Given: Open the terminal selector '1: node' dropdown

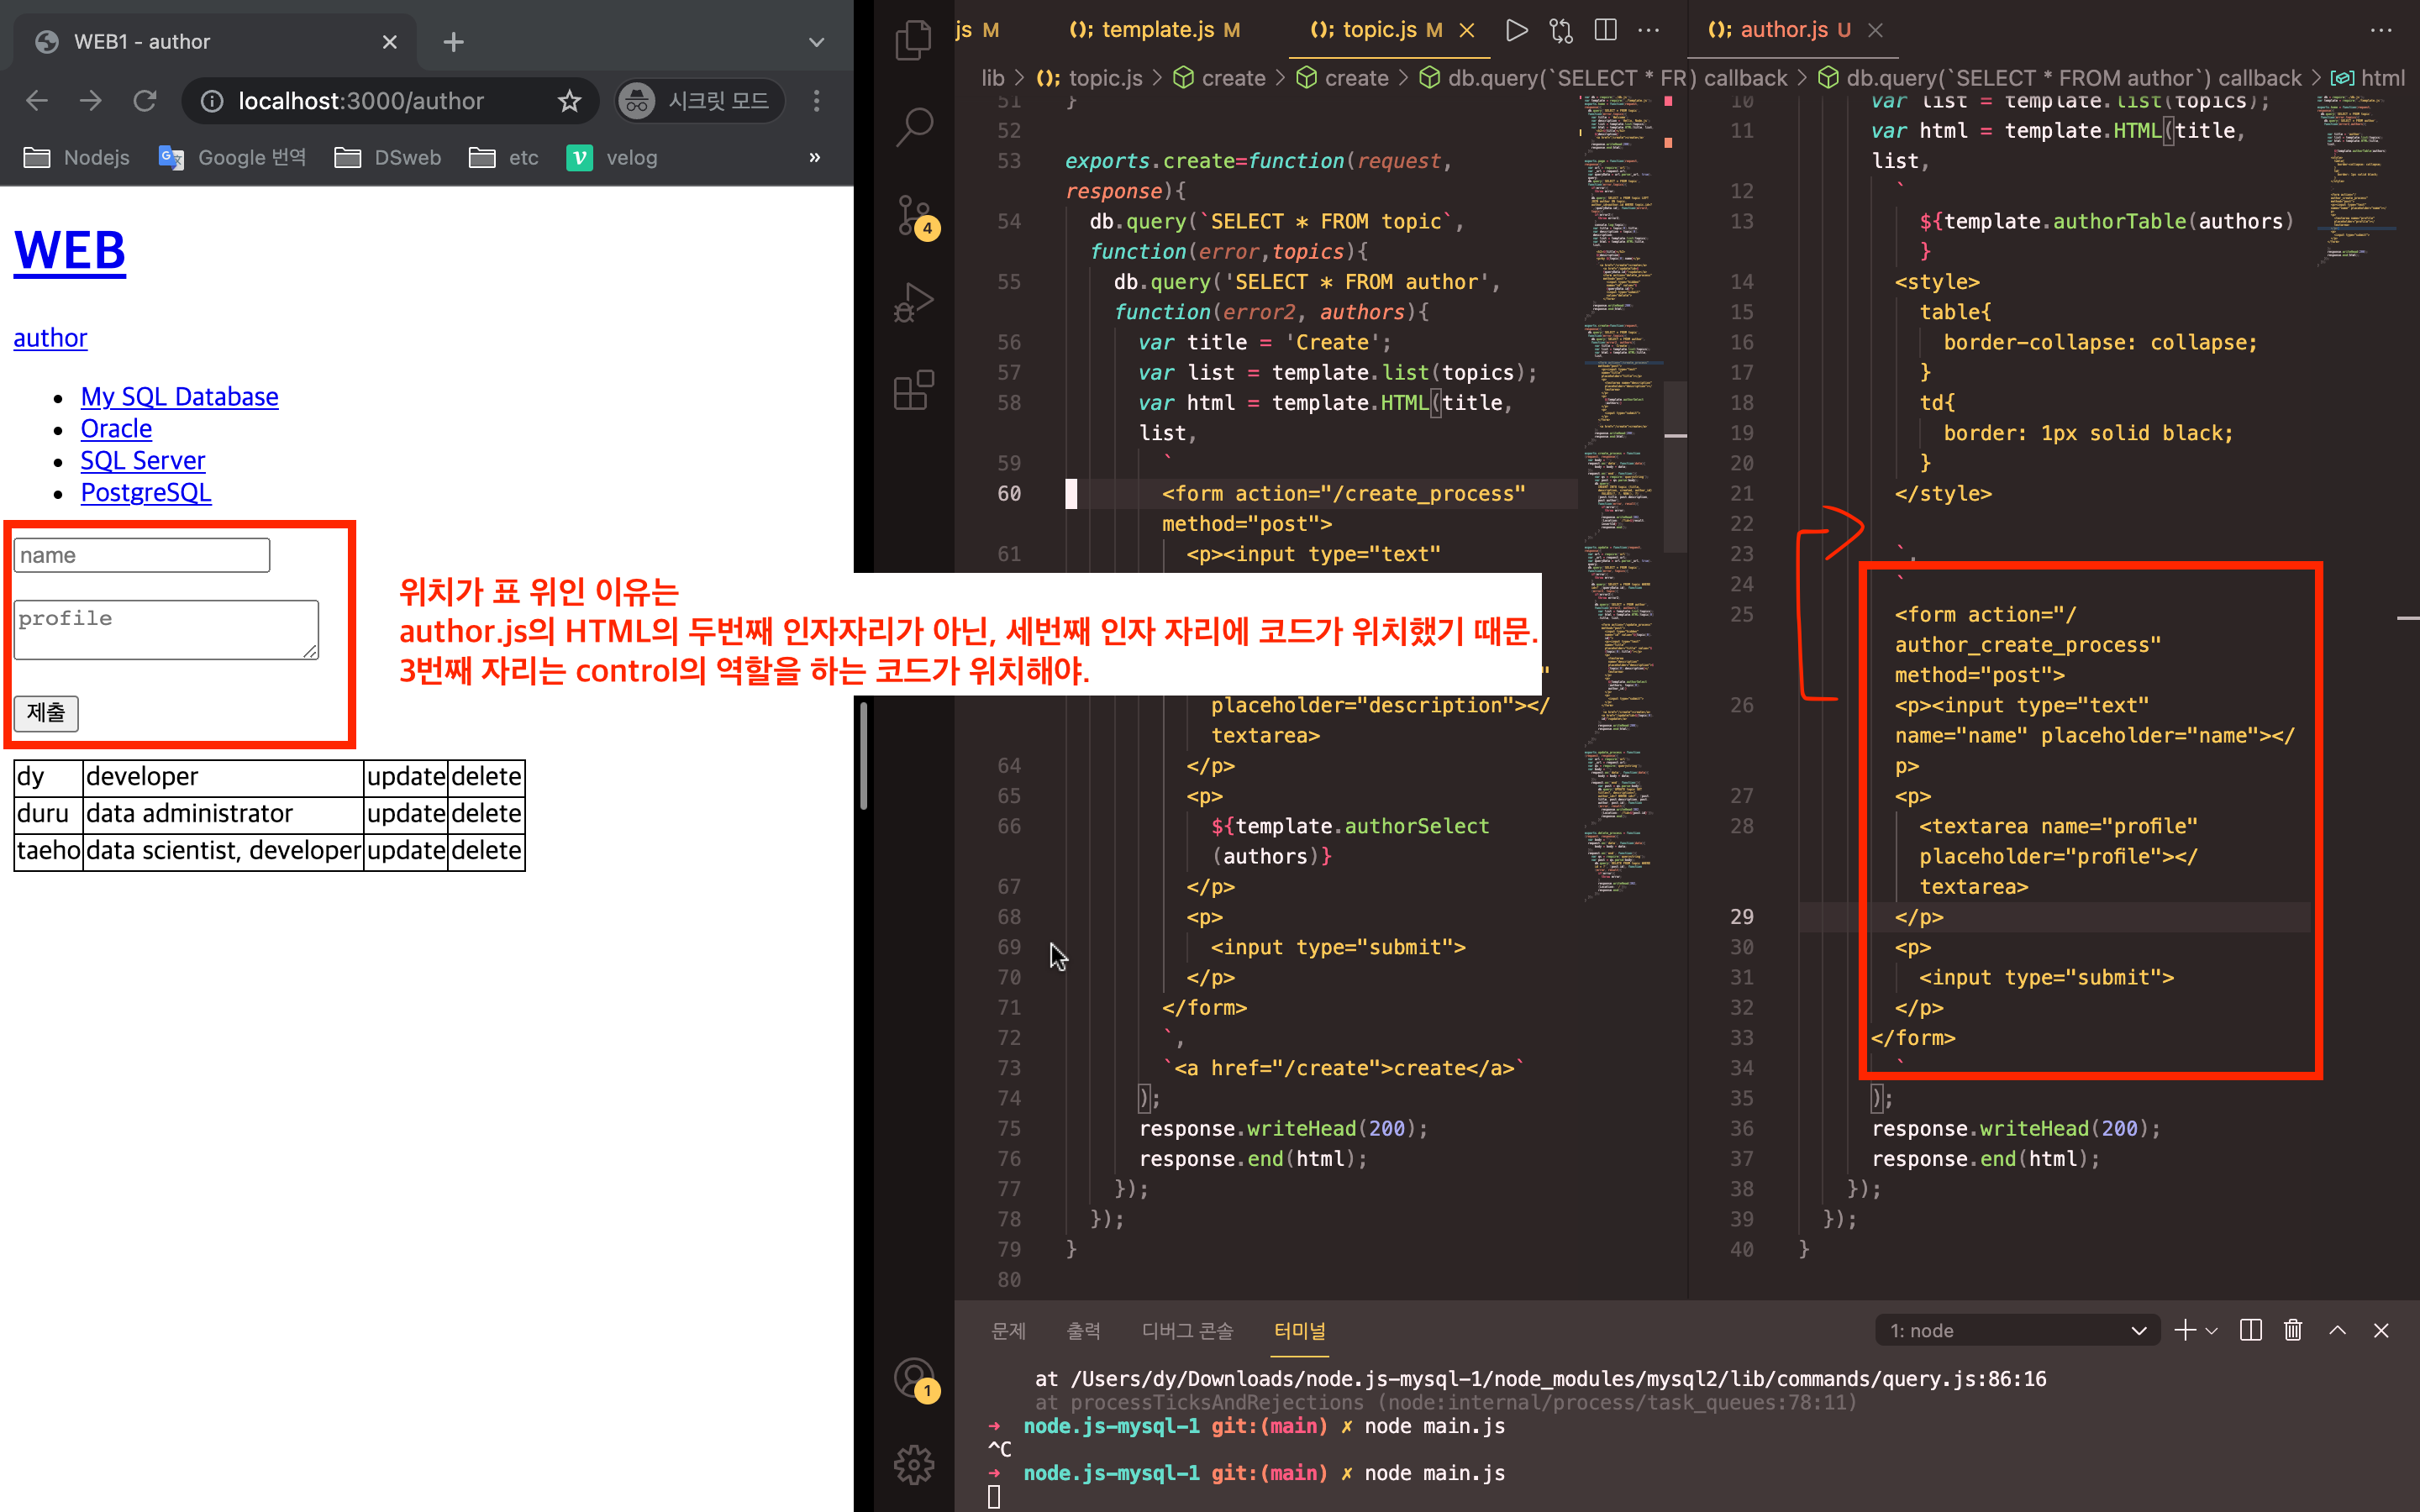Looking at the screenshot, I should [x=2017, y=1330].
